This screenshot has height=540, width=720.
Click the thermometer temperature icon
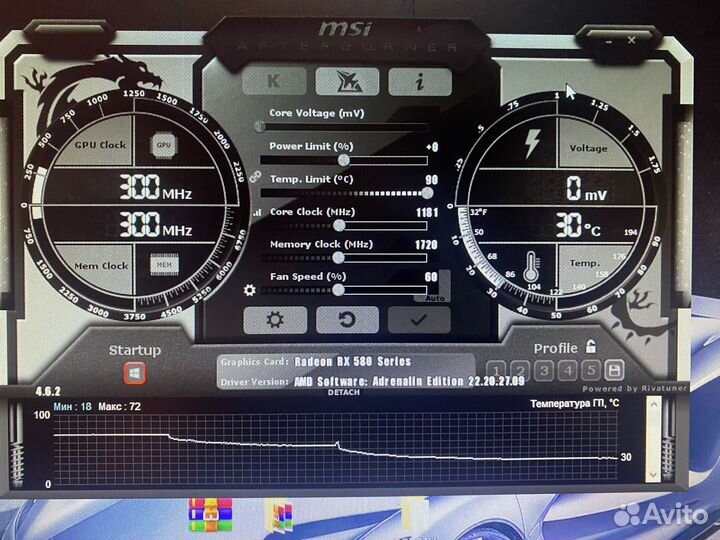[x=531, y=267]
